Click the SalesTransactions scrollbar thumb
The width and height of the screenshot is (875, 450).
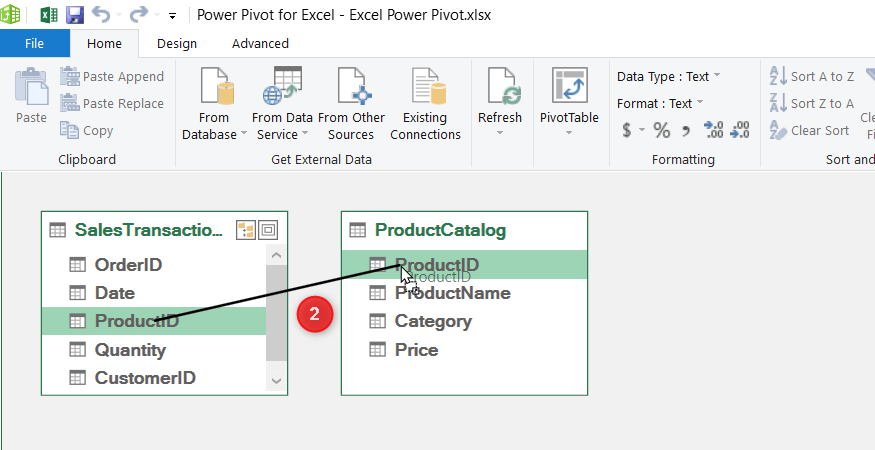pos(277,313)
